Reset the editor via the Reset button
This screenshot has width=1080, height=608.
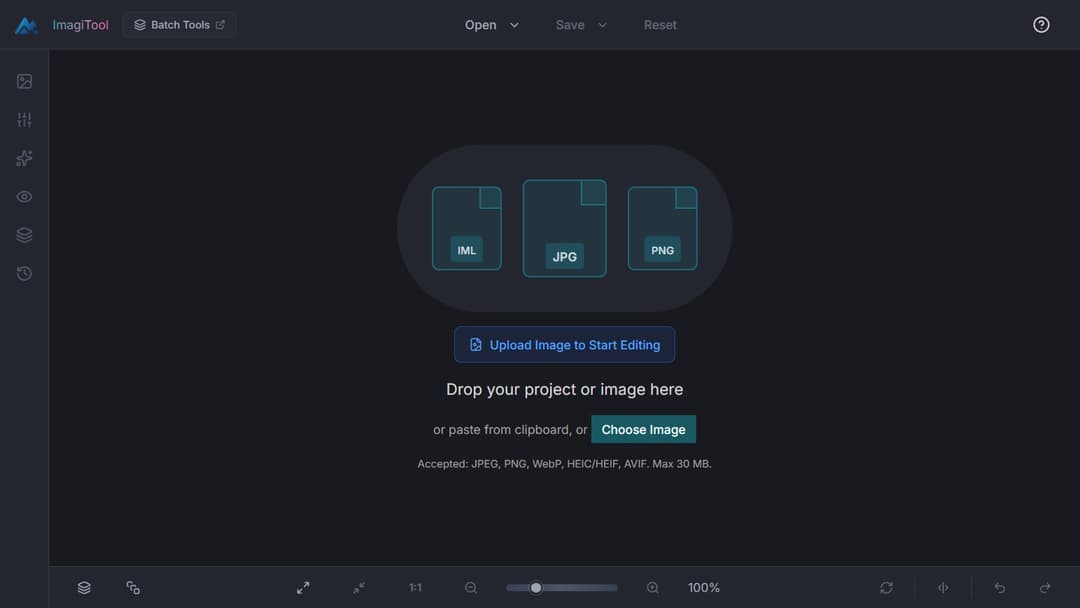coord(660,25)
